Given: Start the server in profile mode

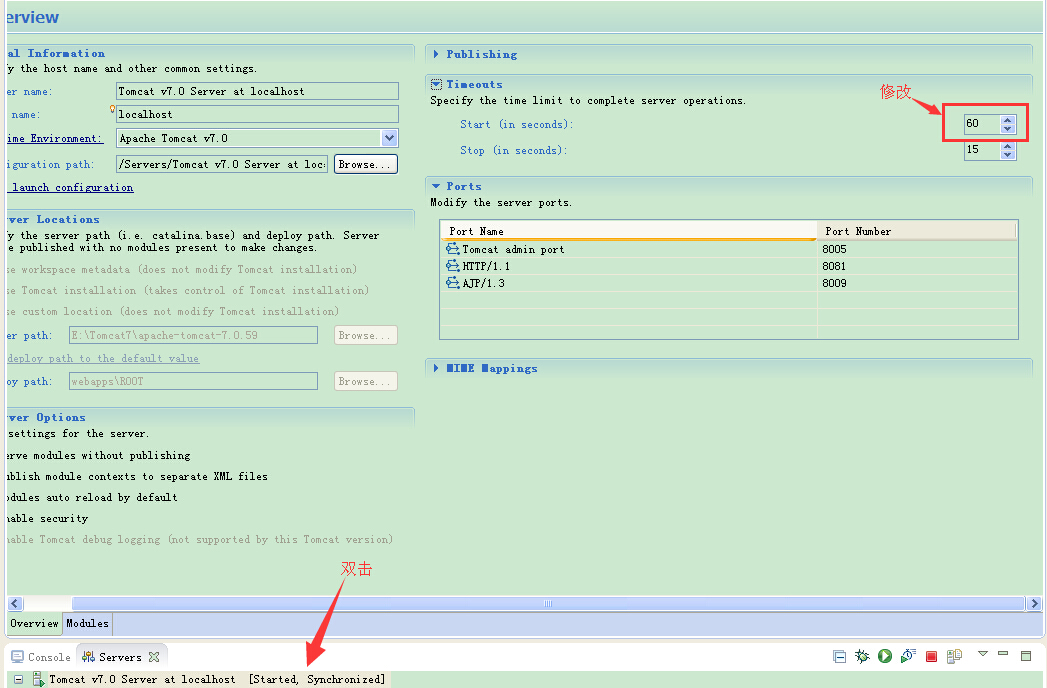Looking at the screenshot, I should coord(907,657).
